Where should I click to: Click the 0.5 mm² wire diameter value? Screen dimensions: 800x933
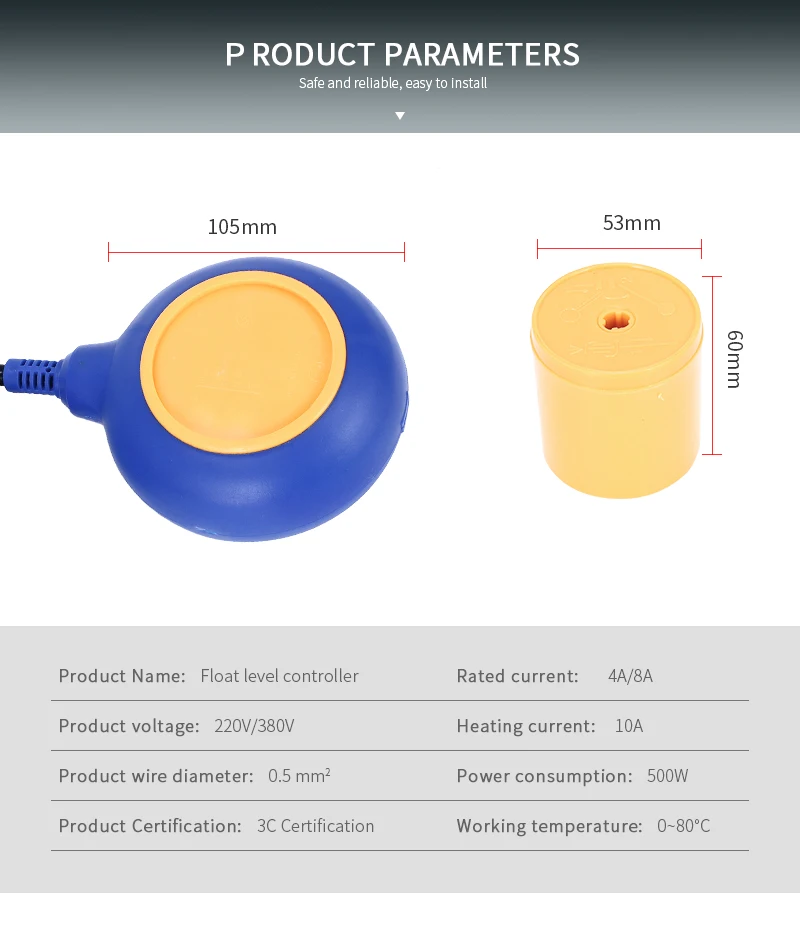[299, 775]
